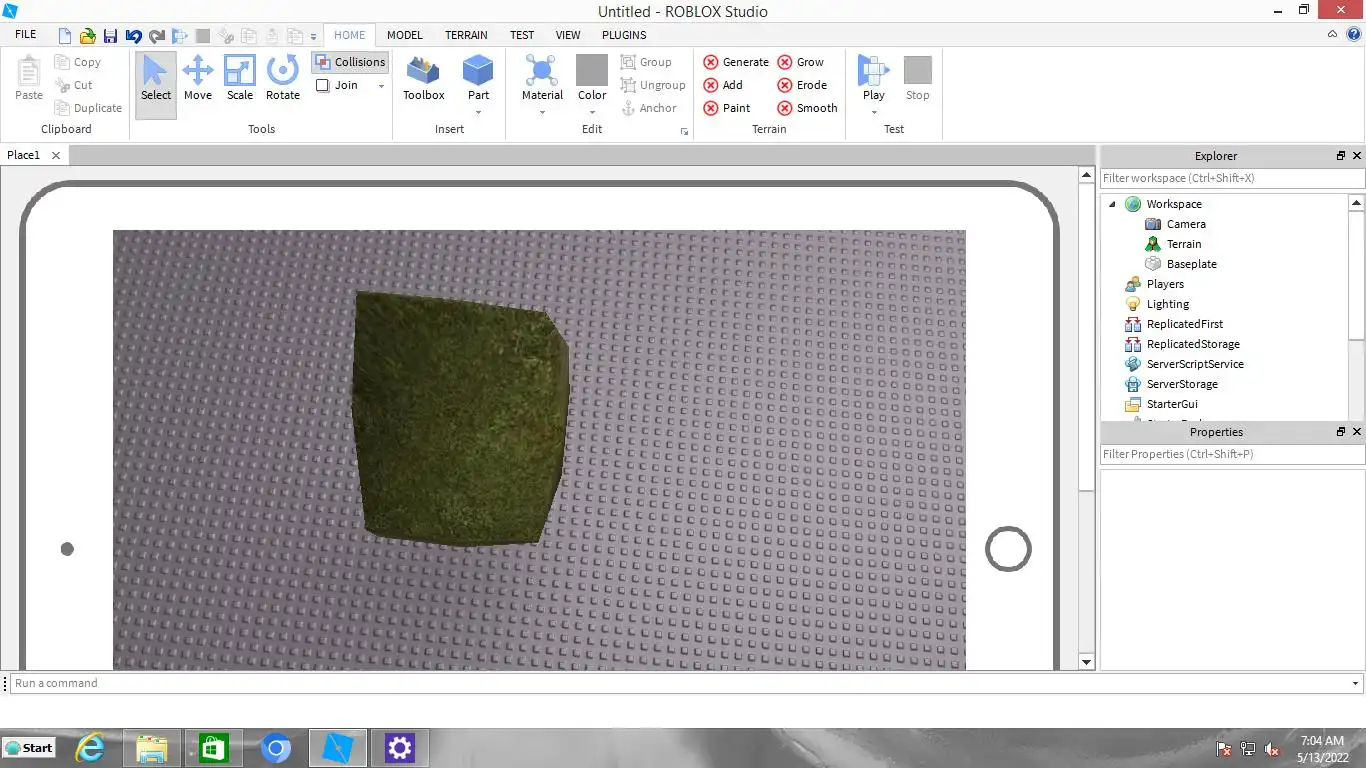The height and width of the screenshot is (768, 1366).
Task: Open the Color dropdown arrow
Action: tap(592, 111)
